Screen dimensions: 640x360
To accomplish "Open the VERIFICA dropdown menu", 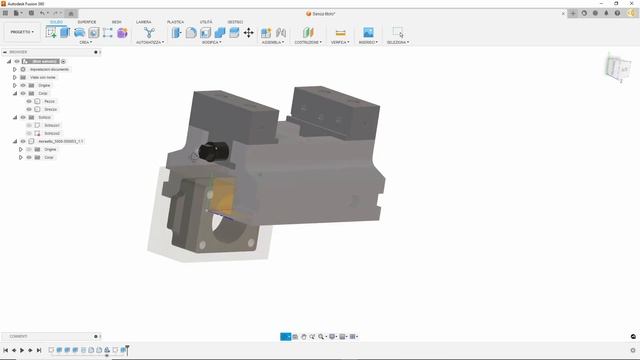I will pos(340,42).
